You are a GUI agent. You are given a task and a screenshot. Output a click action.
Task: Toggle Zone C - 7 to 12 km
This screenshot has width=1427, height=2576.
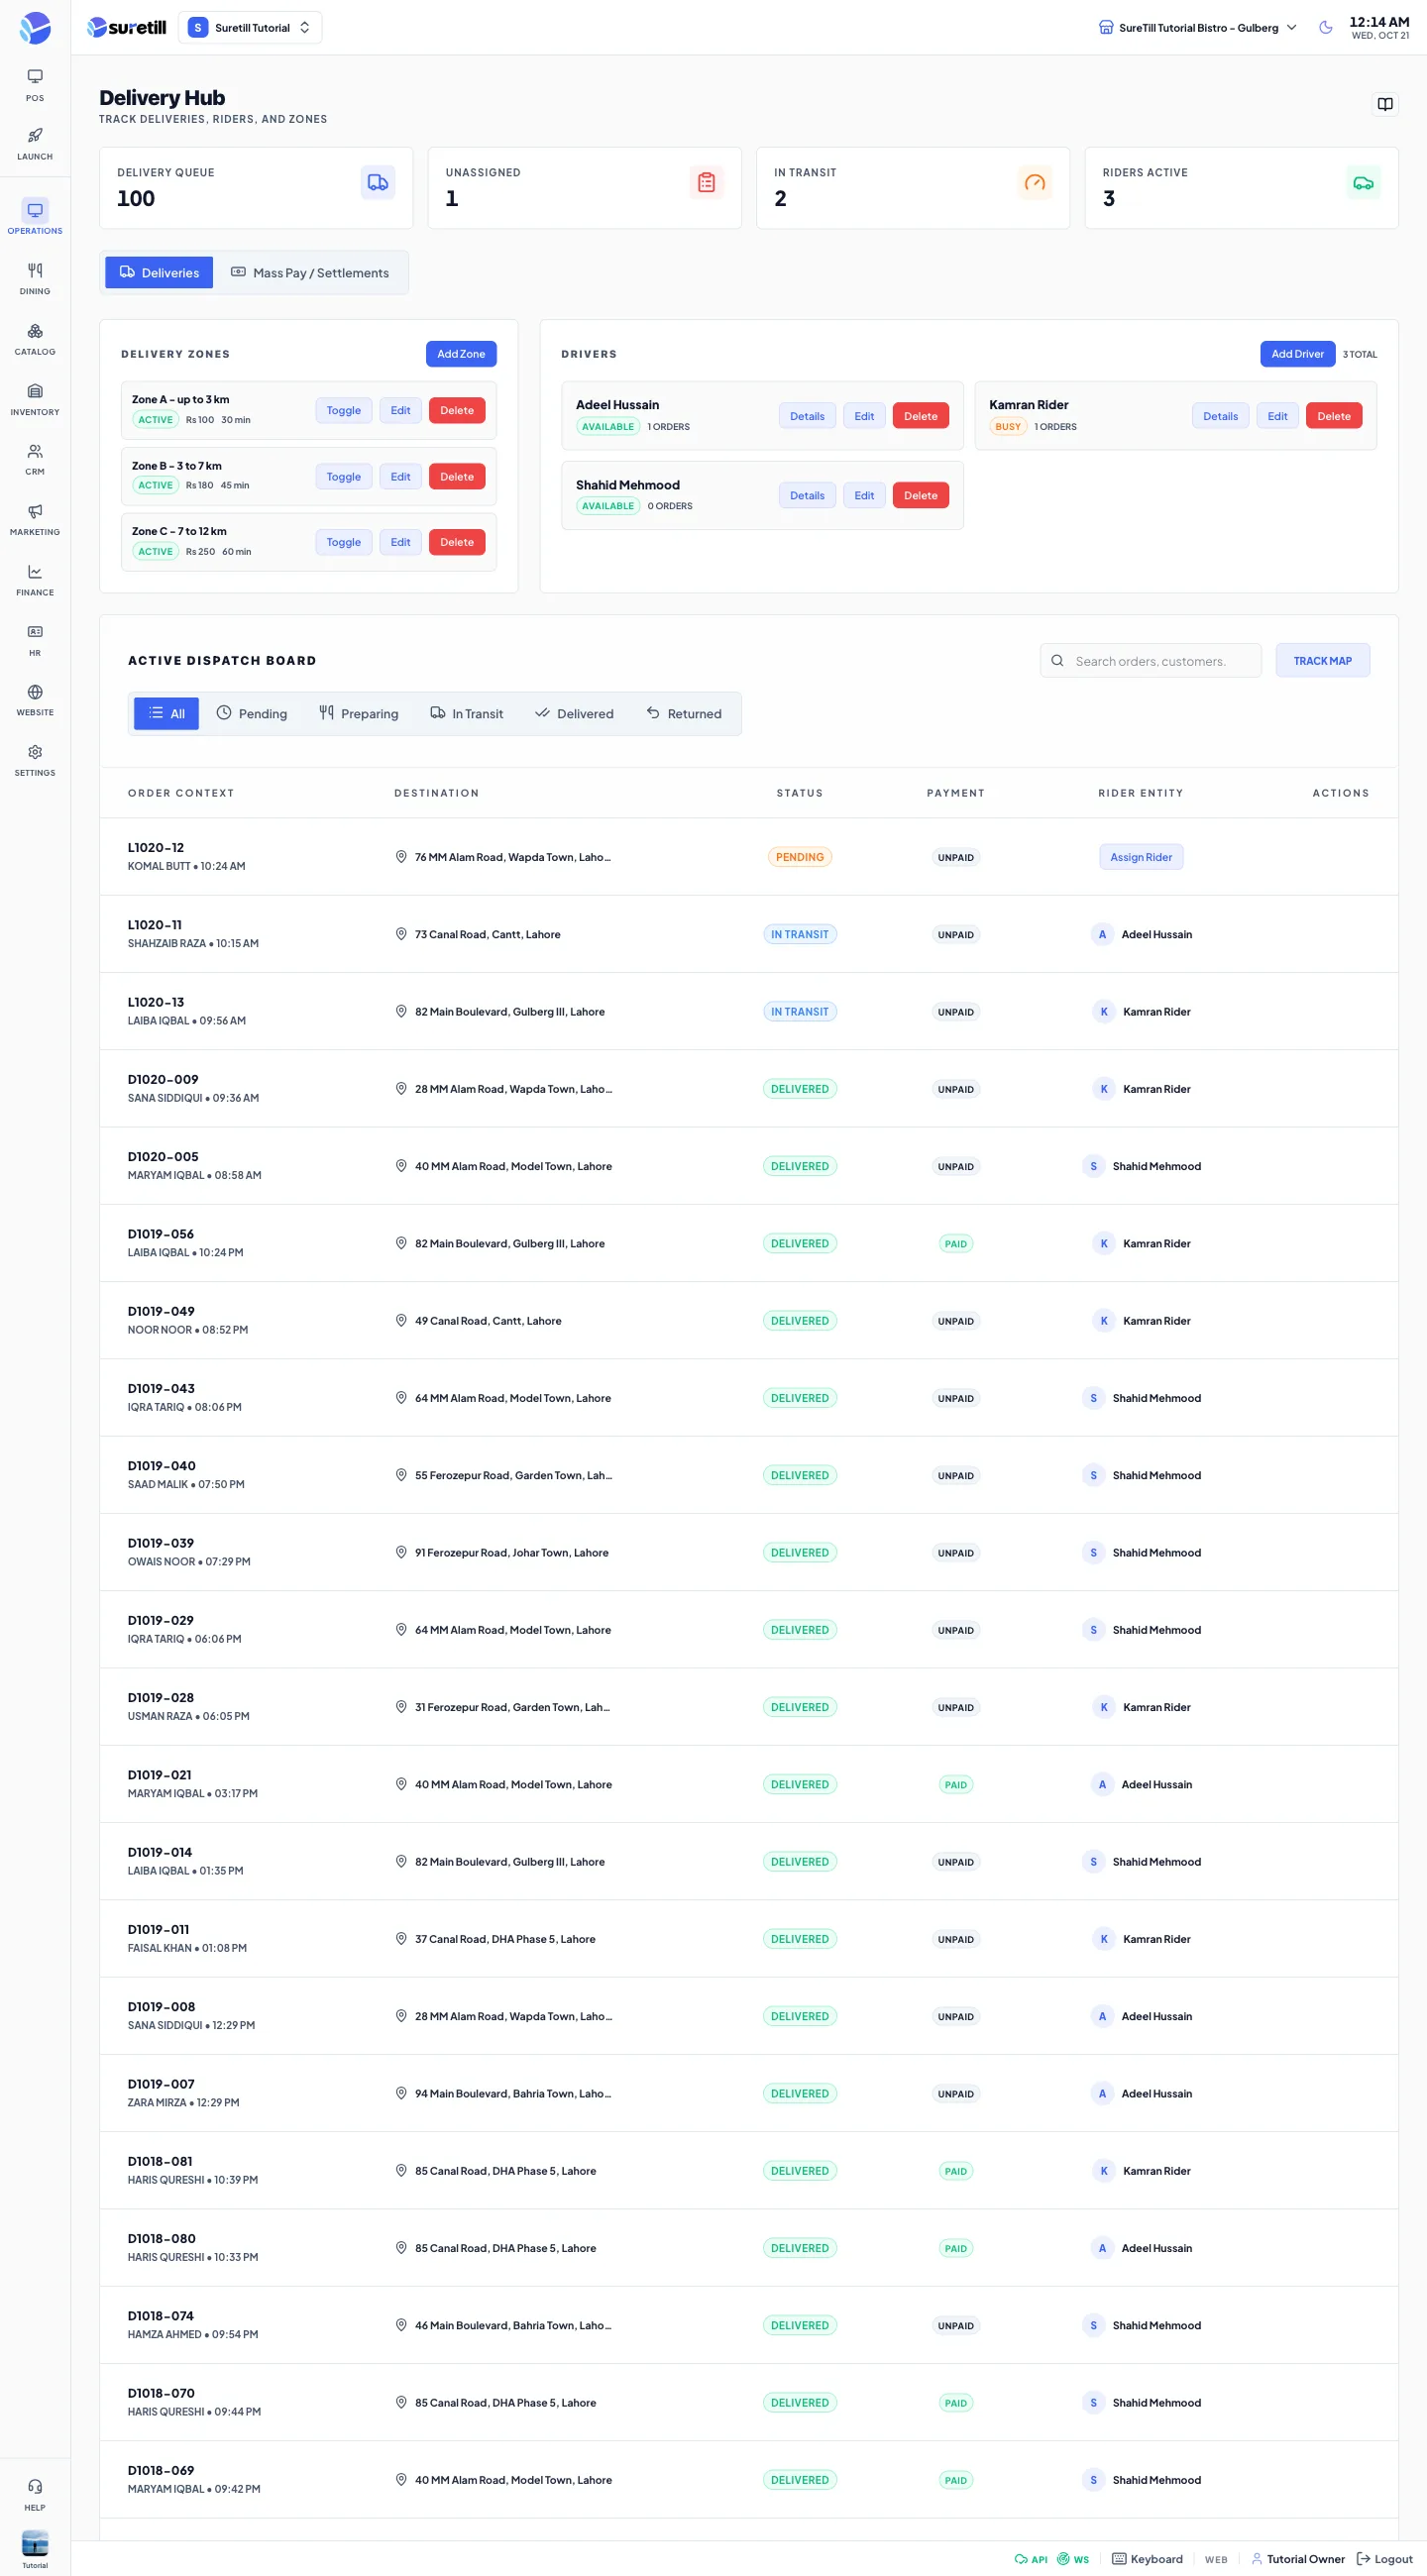pos(343,542)
